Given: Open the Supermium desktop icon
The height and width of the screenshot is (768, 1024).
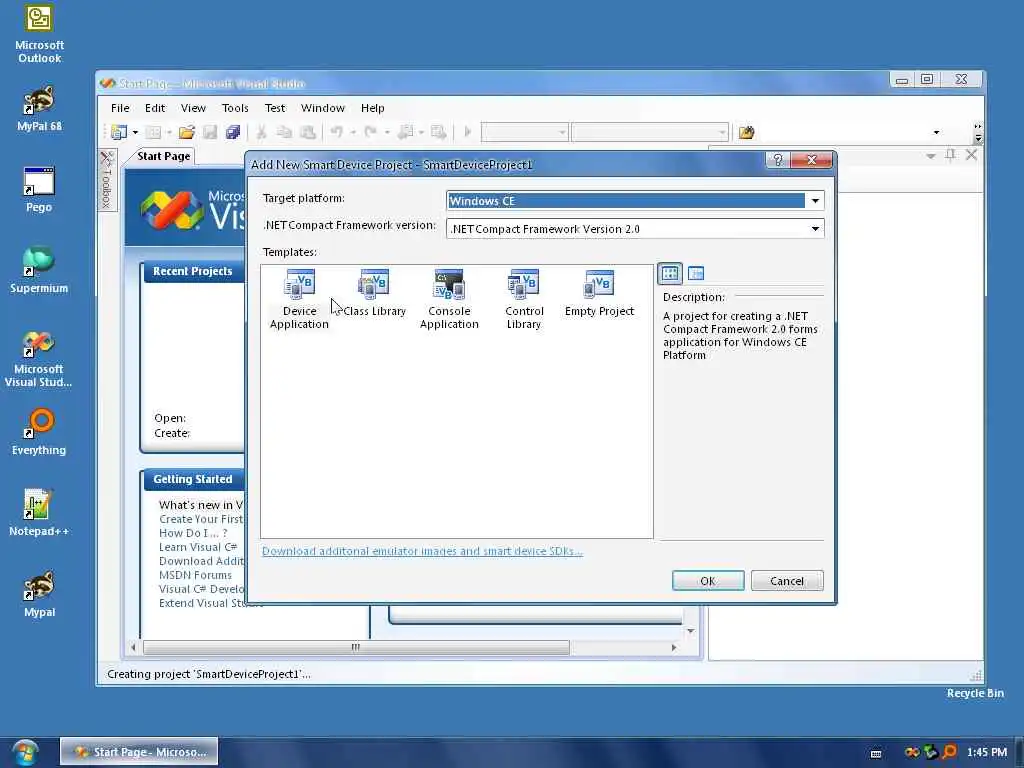Looking at the screenshot, I should [39, 270].
